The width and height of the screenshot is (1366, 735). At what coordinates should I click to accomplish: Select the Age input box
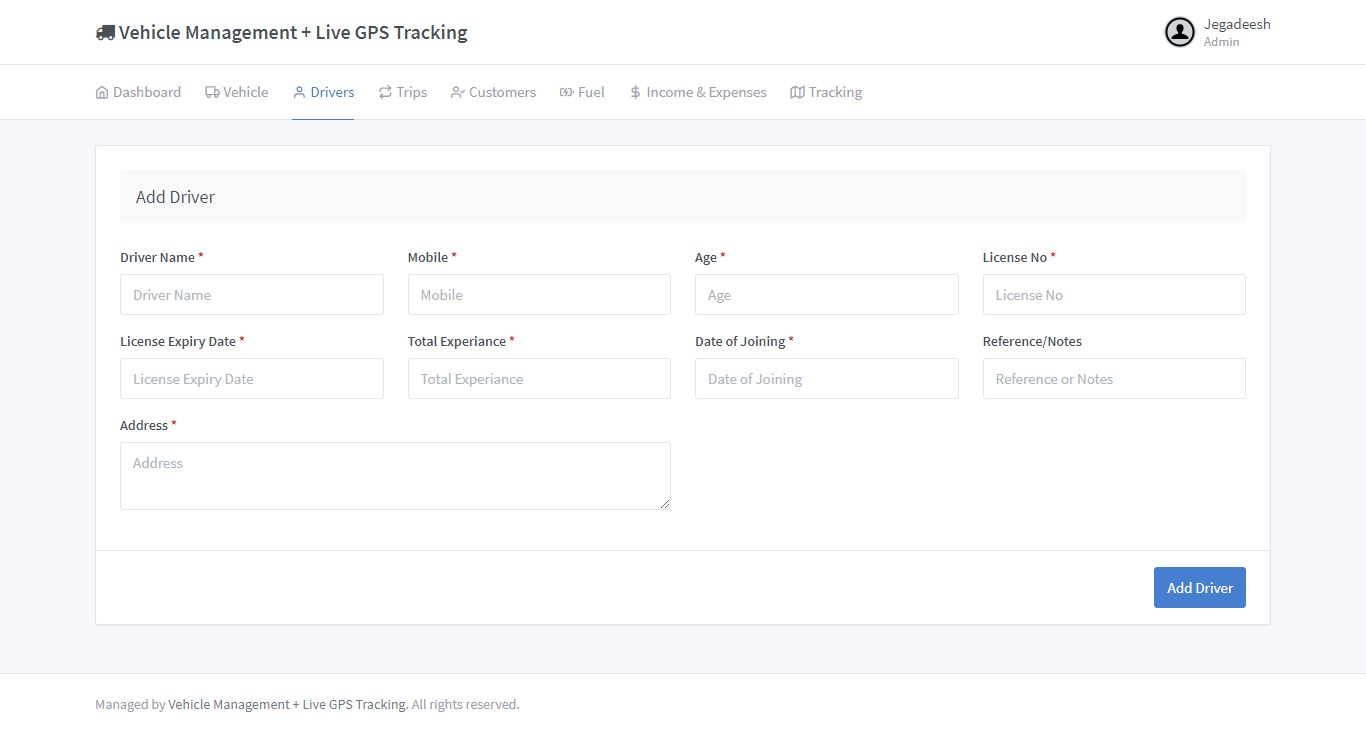coord(826,295)
